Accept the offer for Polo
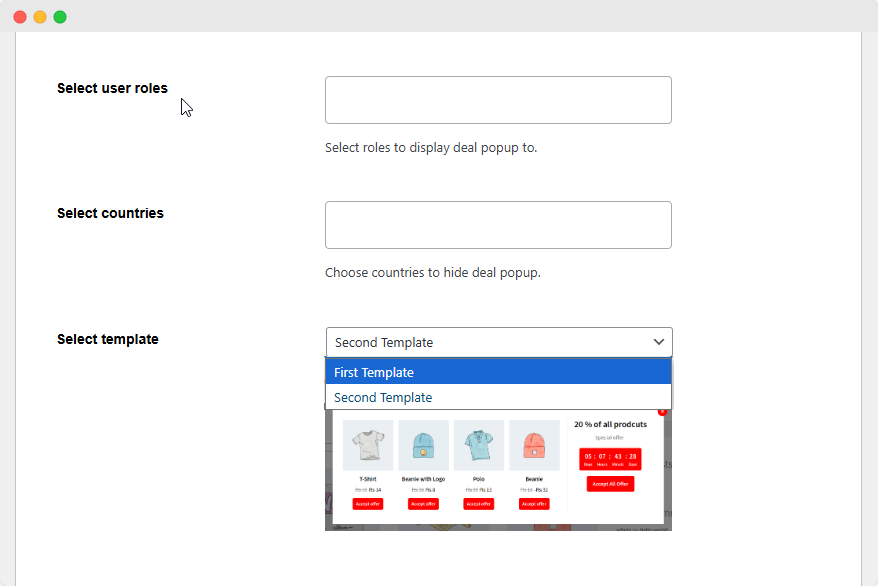Viewport: 878px width, 586px height. [x=479, y=503]
